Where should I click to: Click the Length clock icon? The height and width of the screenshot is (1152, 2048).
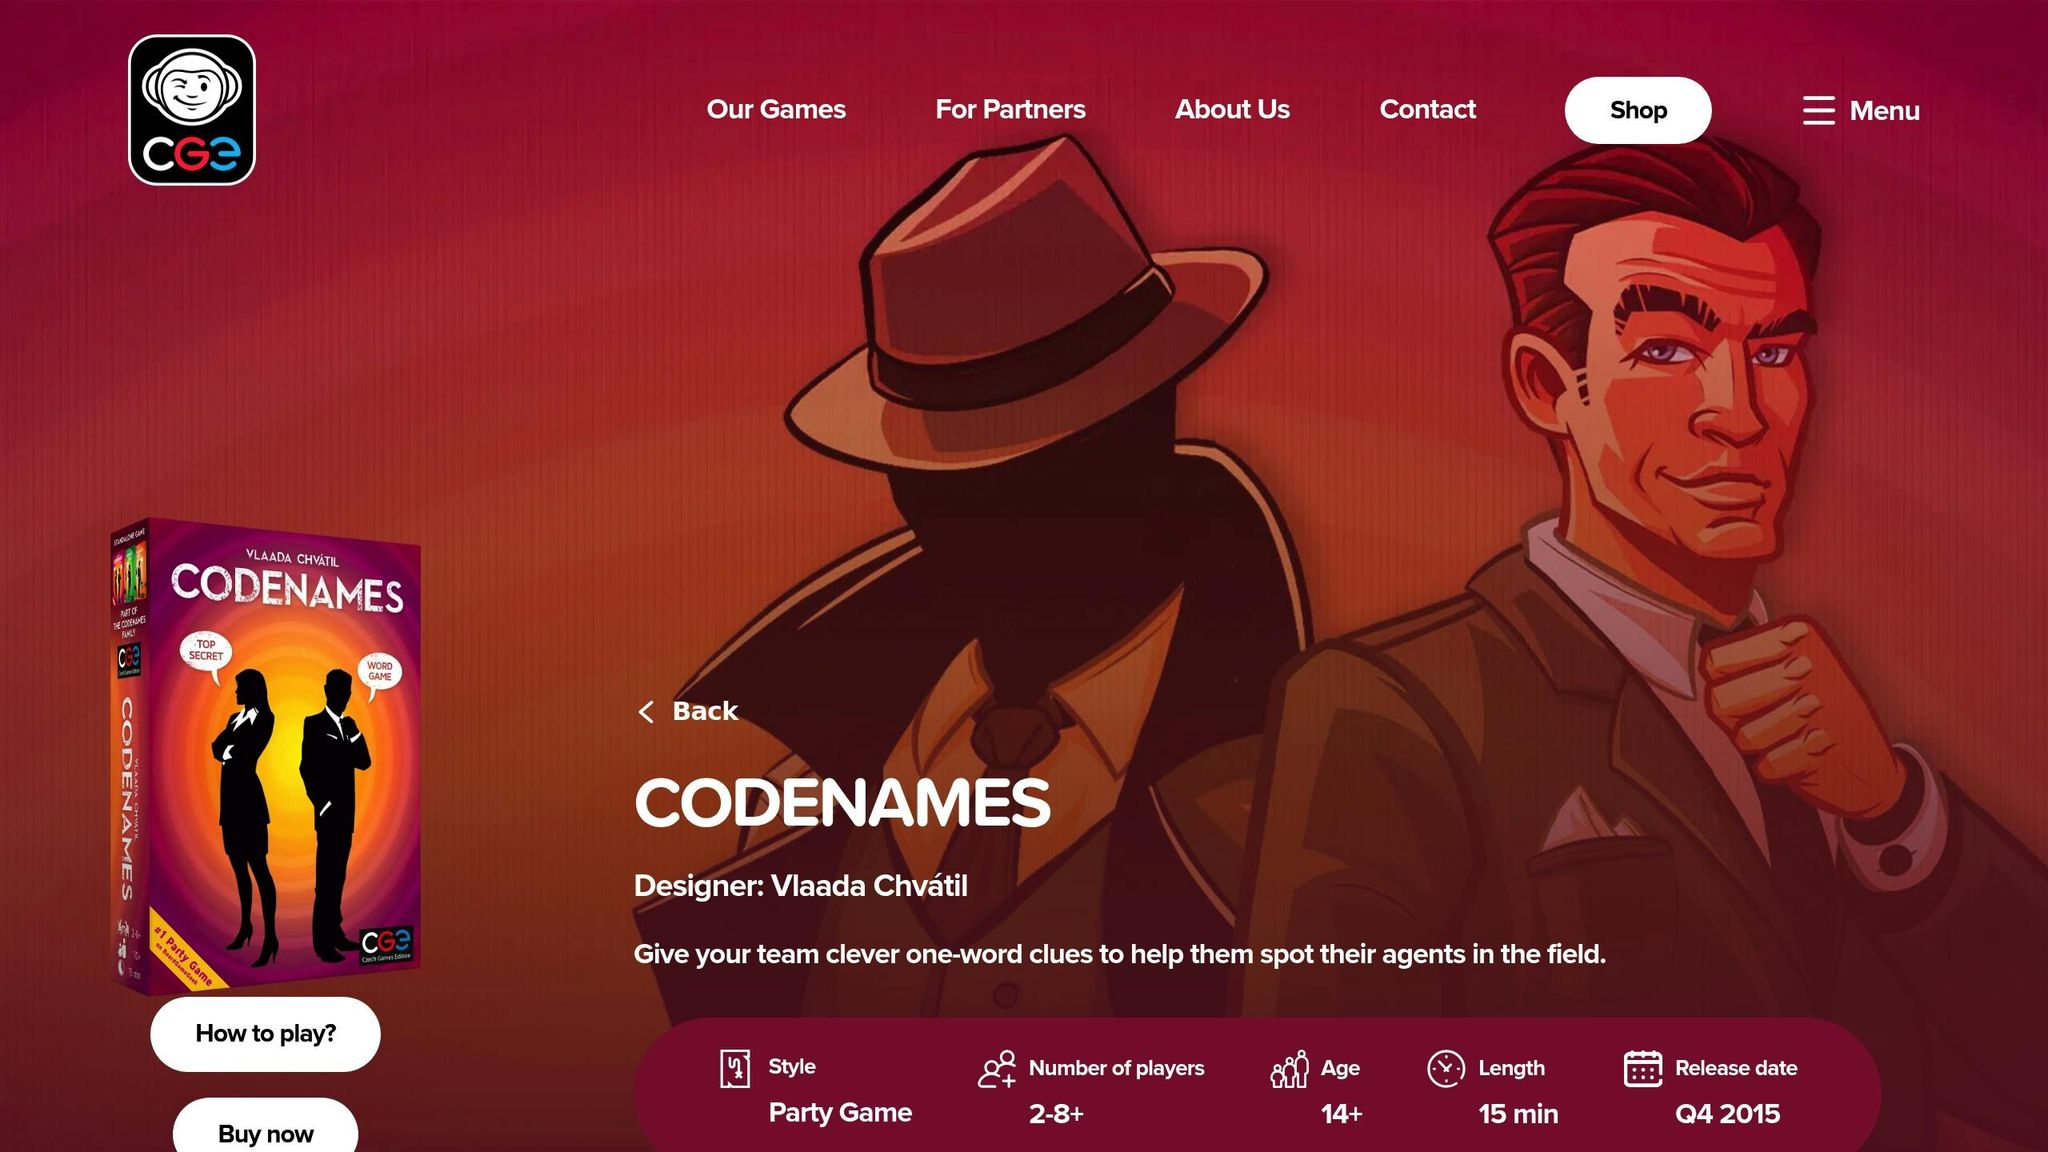point(1446,1069)
